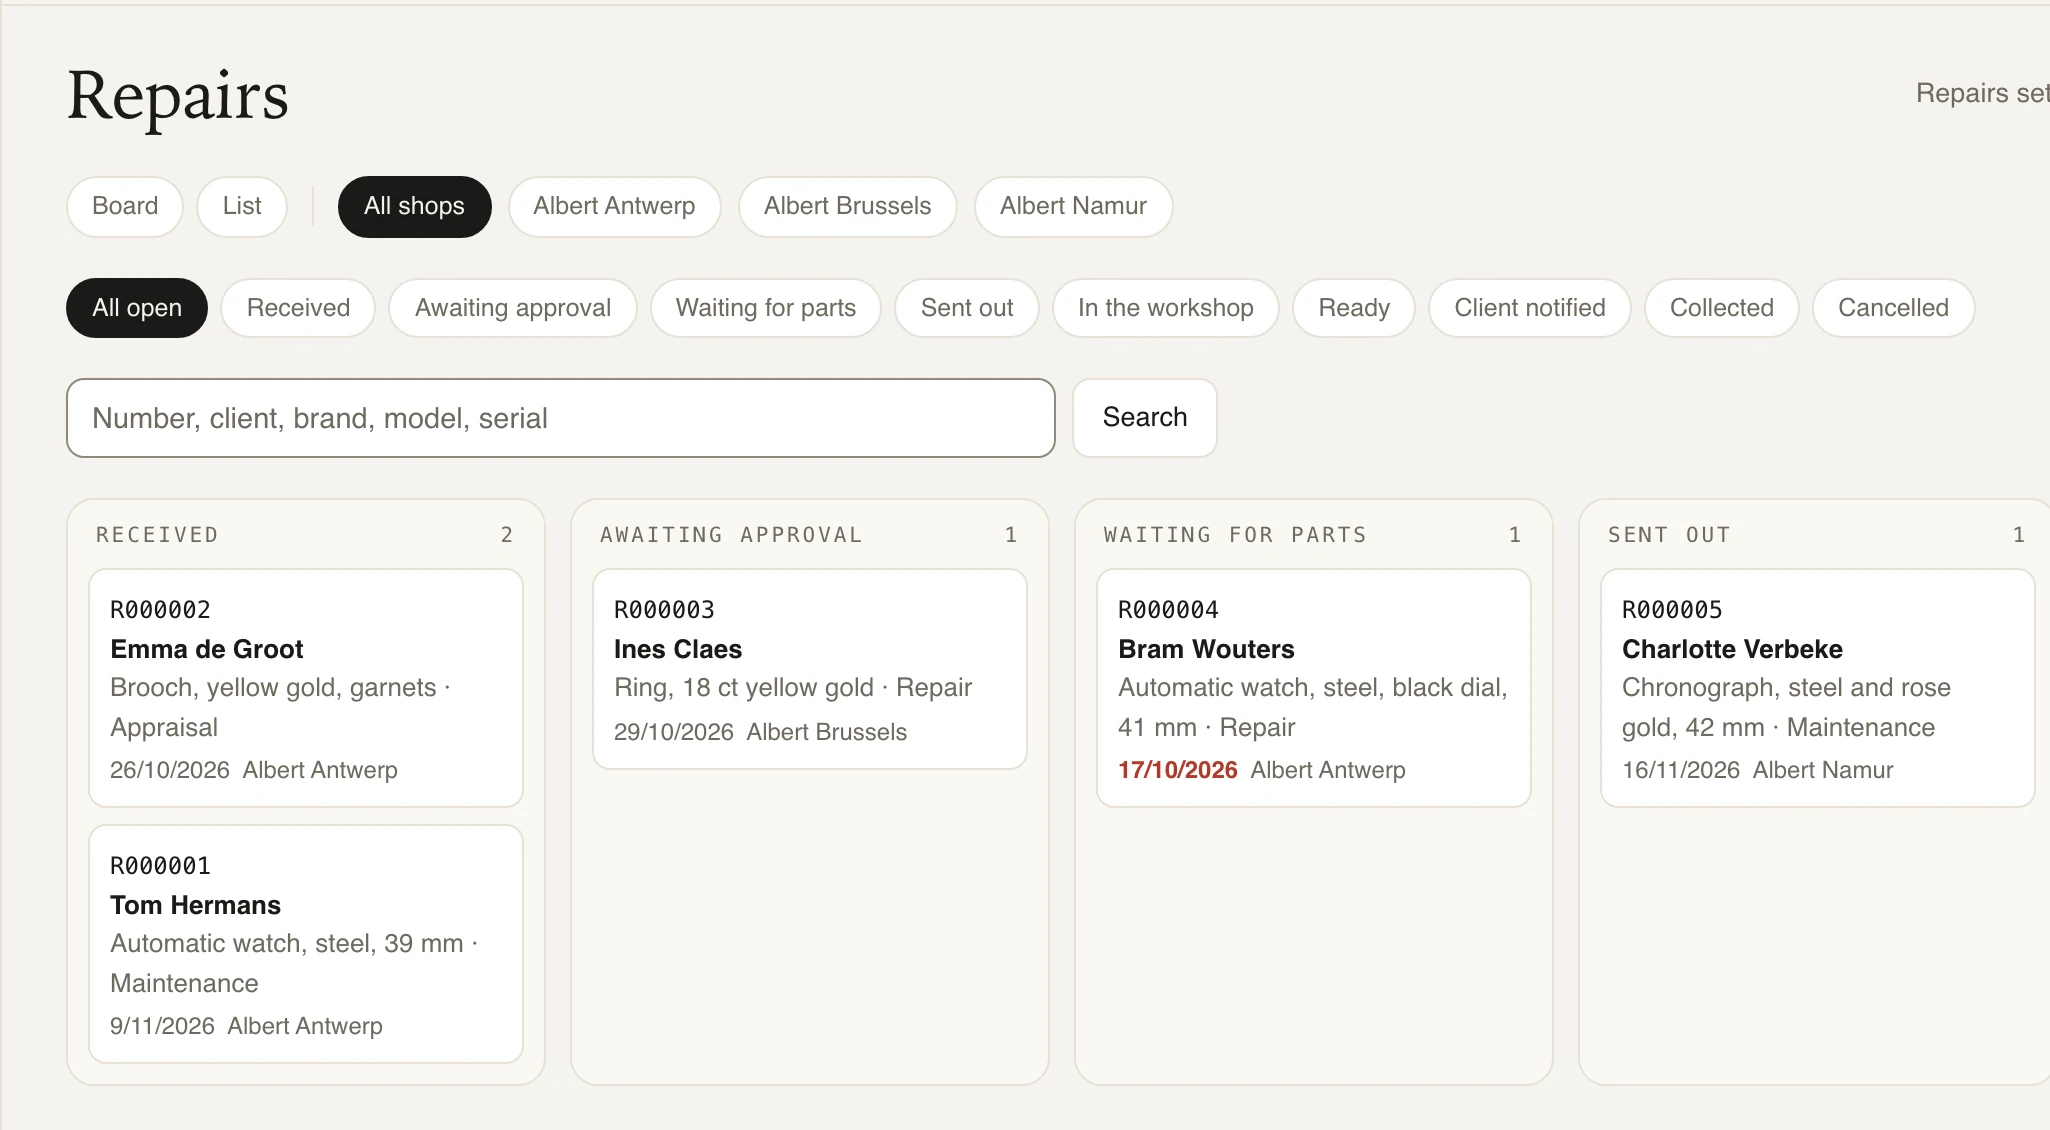The height and width of the screenshot is (1130, 2050).
Task: Show Ready repairs
Action: click(1354, 308)
